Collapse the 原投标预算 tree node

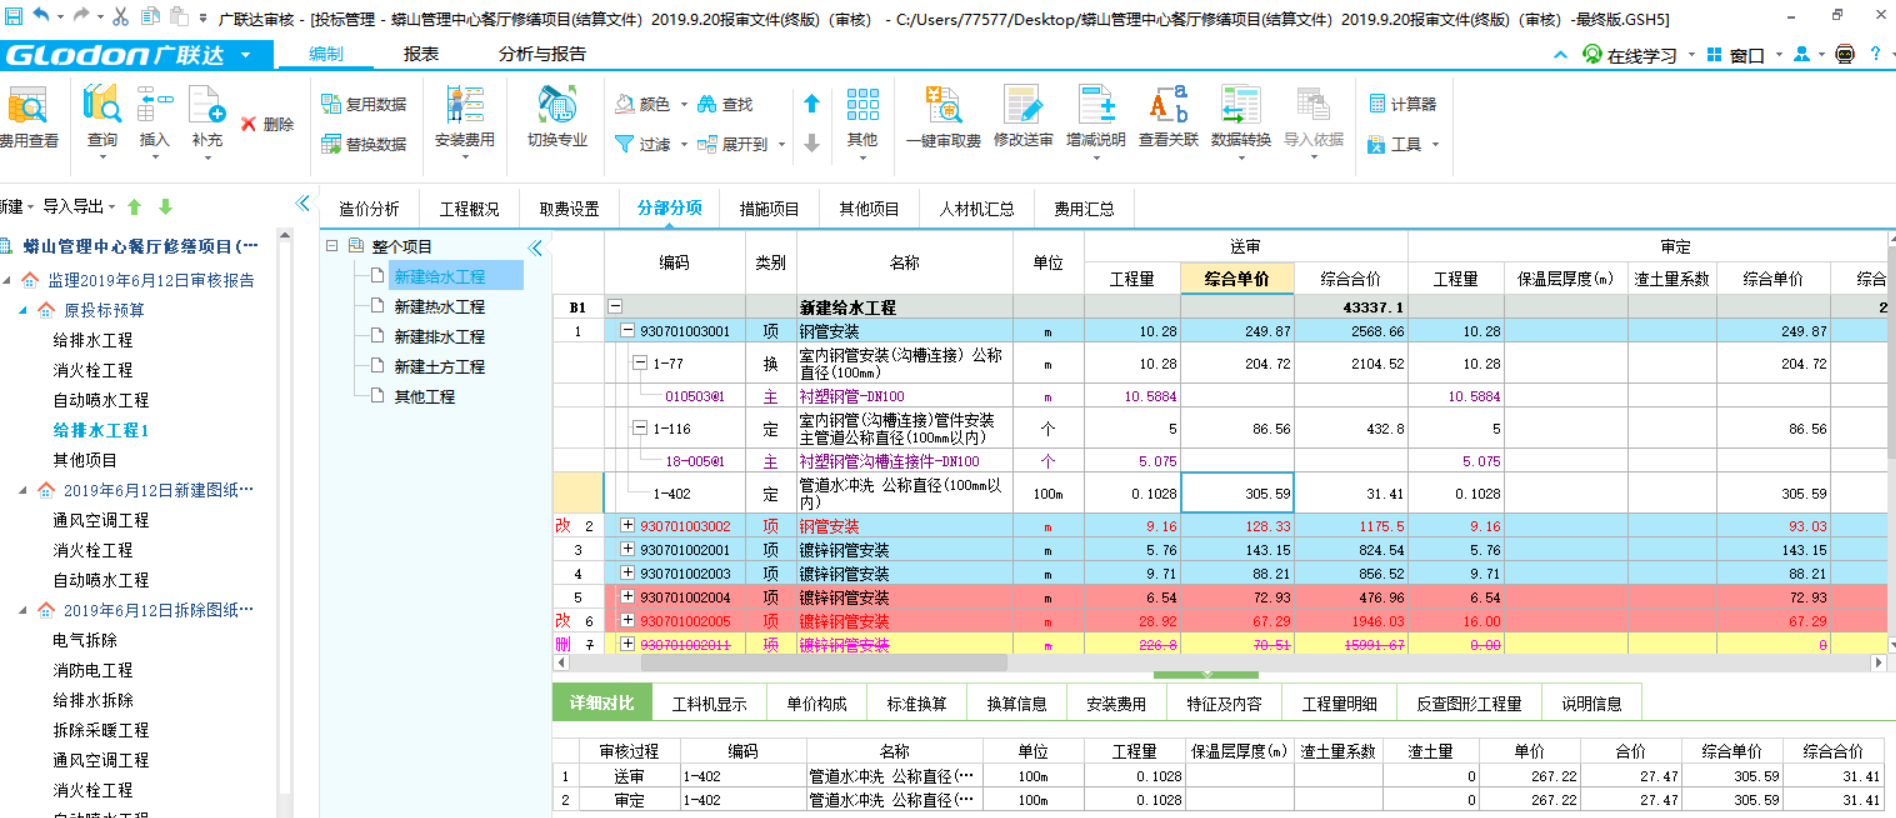(23, 310)
